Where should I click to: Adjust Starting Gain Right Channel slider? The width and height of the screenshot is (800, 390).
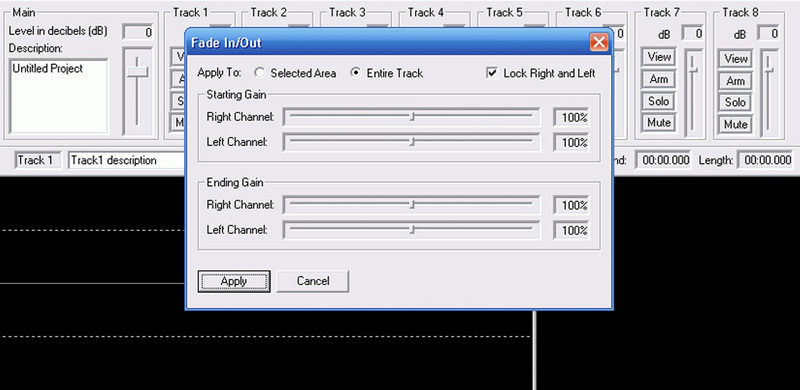412,117
